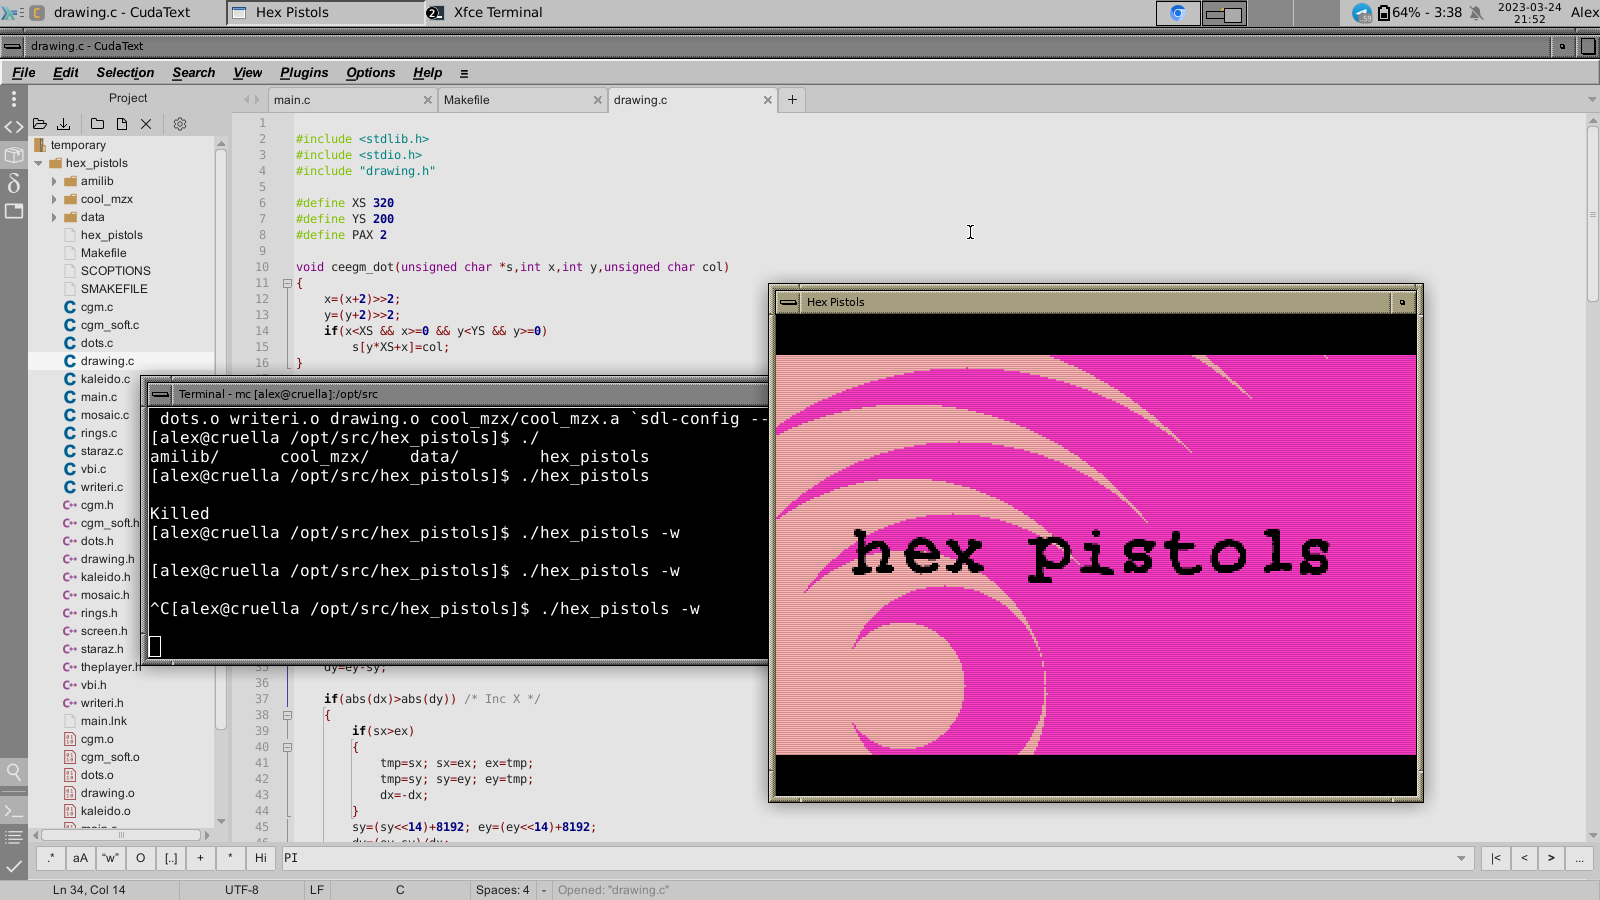
Task: Expand the cool_mzx folder
Action: click(x=54, y=199)
